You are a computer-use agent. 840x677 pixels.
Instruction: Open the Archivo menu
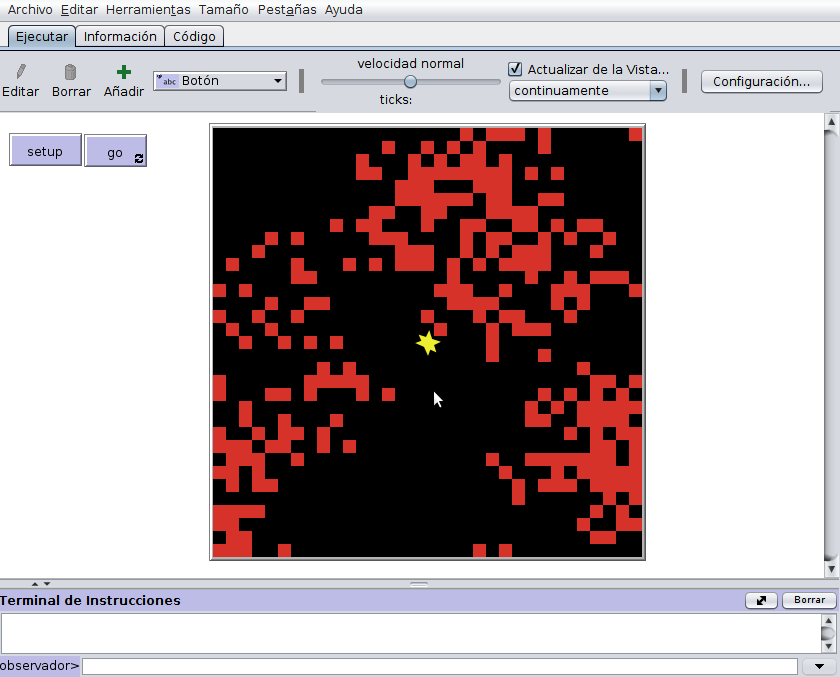(30, 10)
